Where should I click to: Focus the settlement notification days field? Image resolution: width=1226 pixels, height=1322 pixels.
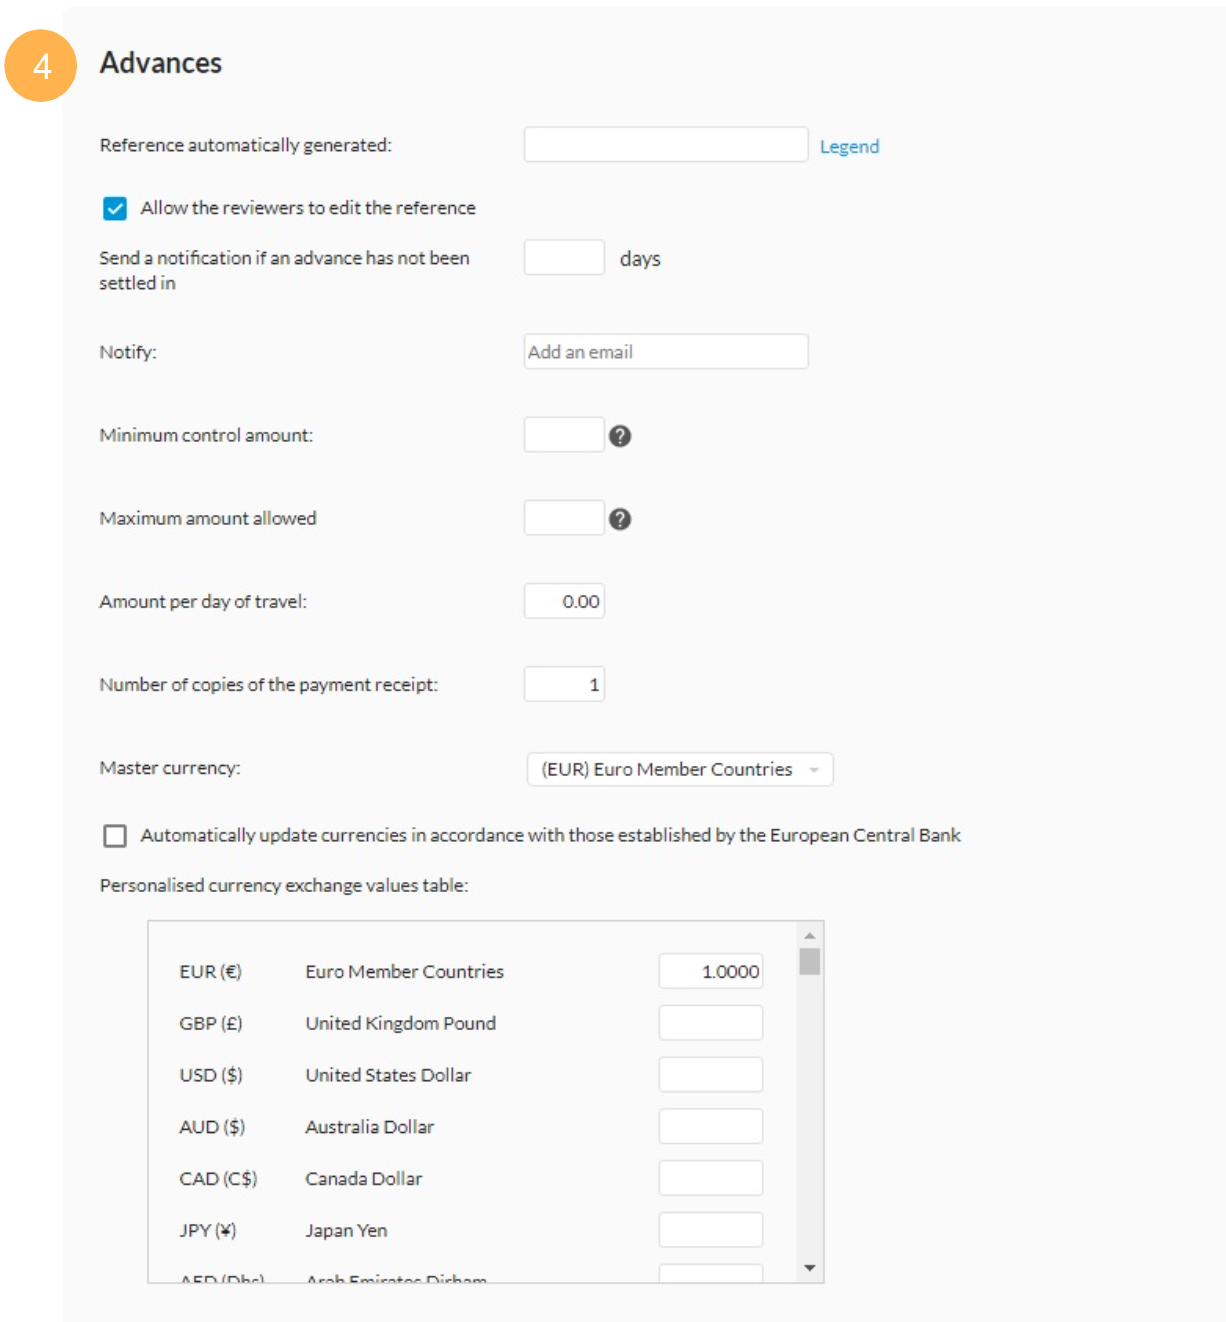(x=564, y=258)
